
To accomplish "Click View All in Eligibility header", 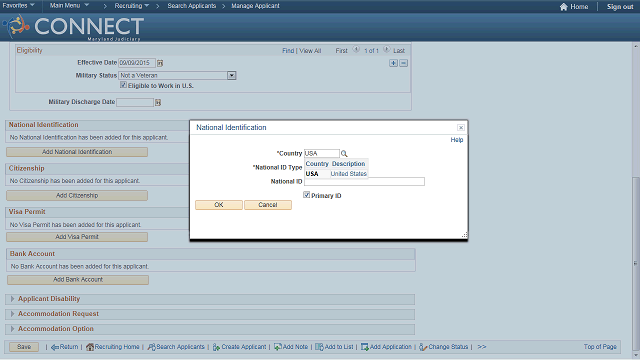I will click(310, 51).
